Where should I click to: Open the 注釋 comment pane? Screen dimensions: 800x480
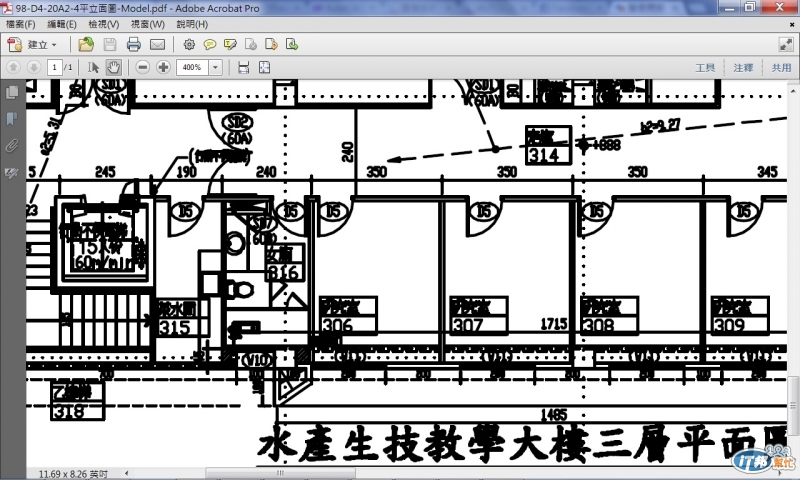(x=743, y=68)
